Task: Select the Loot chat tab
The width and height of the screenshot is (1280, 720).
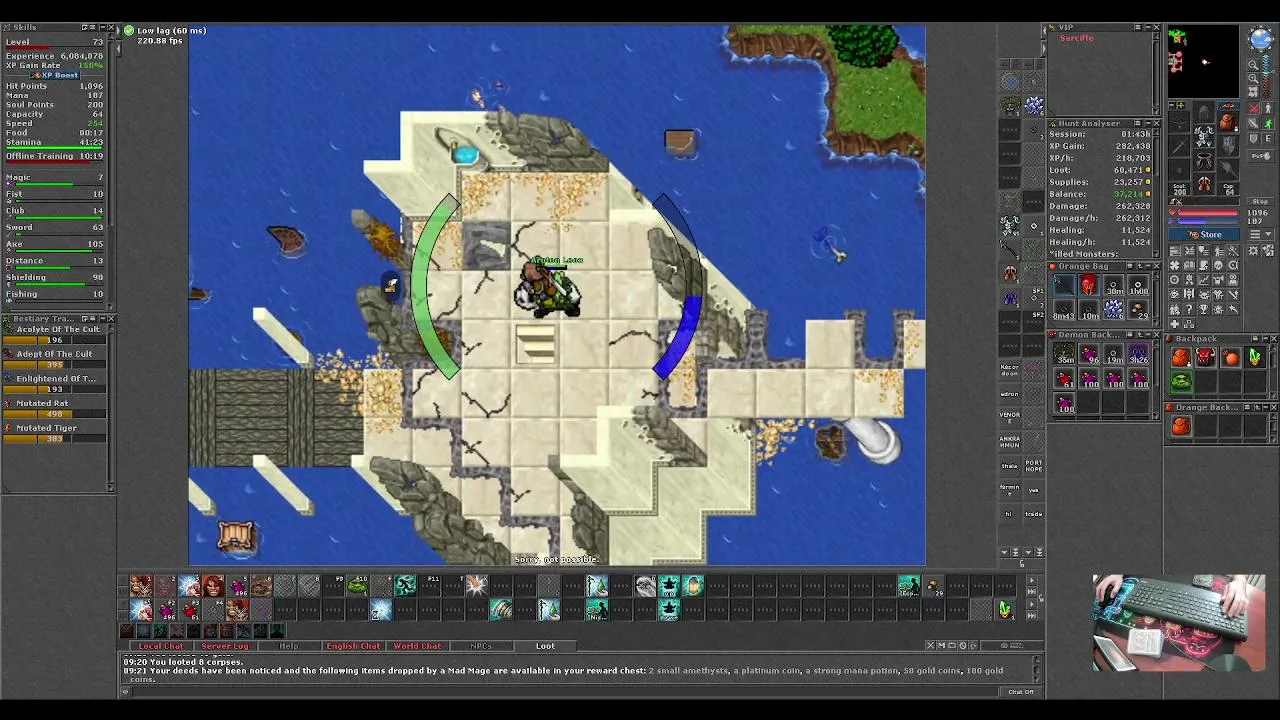Action: click(545, 646)
